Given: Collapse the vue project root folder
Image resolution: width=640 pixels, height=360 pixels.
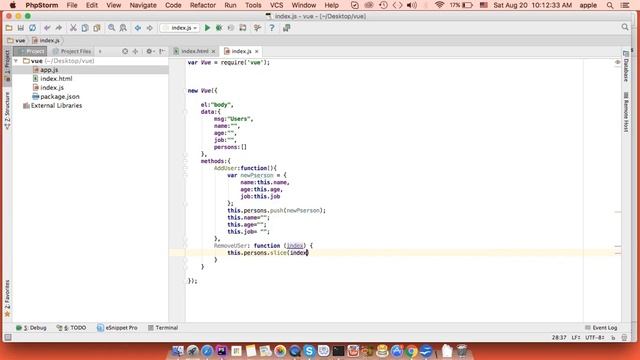Looking at the screenshot, I should coord(16,61).
